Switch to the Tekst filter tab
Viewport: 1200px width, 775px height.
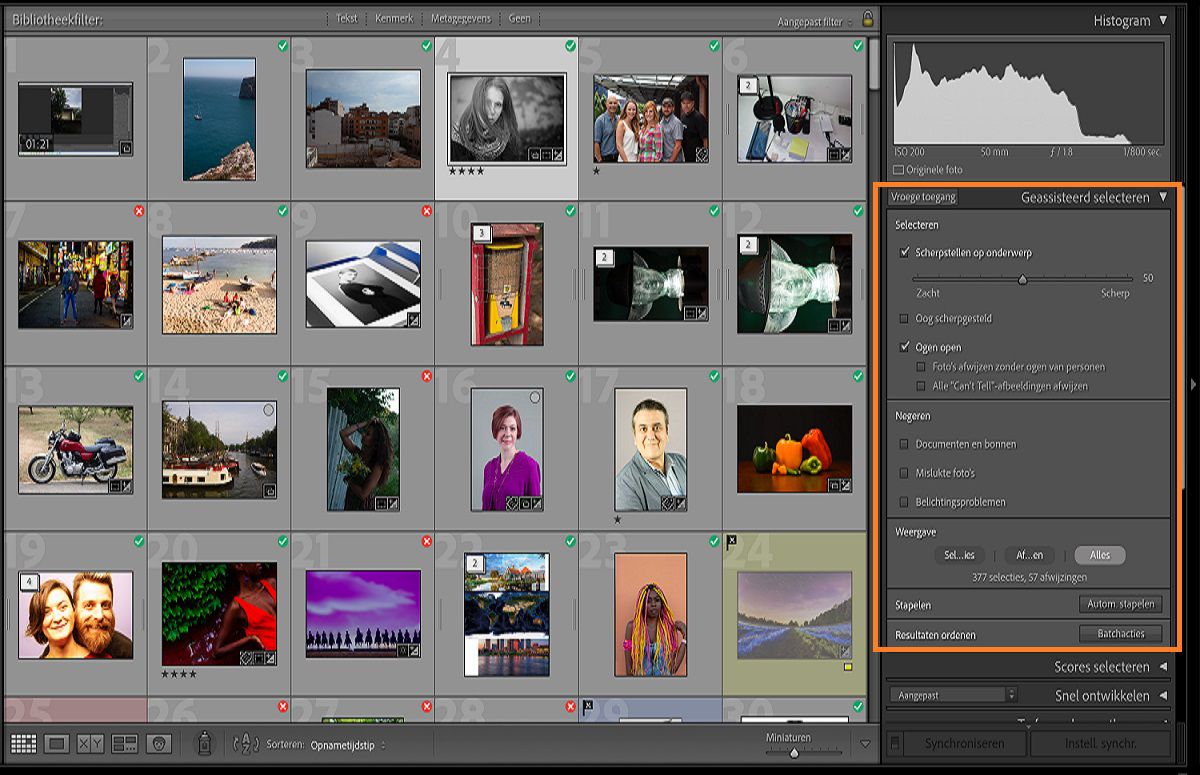pos(345,18)
